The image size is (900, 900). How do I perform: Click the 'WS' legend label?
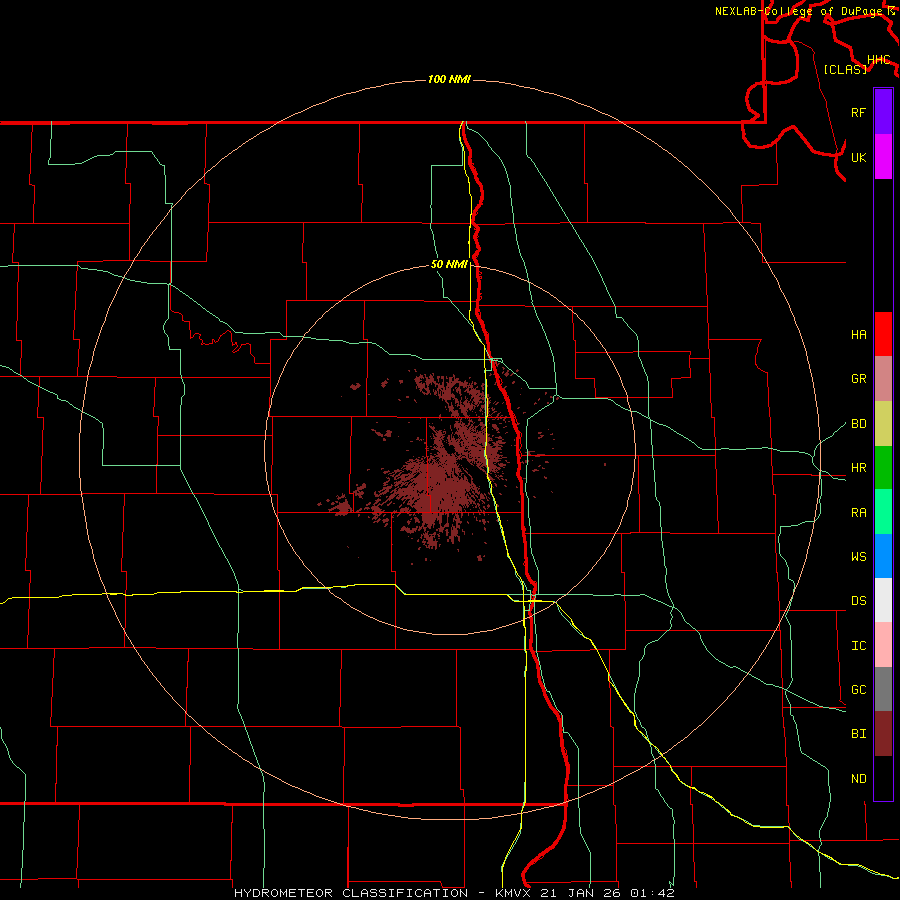(858, 556)
